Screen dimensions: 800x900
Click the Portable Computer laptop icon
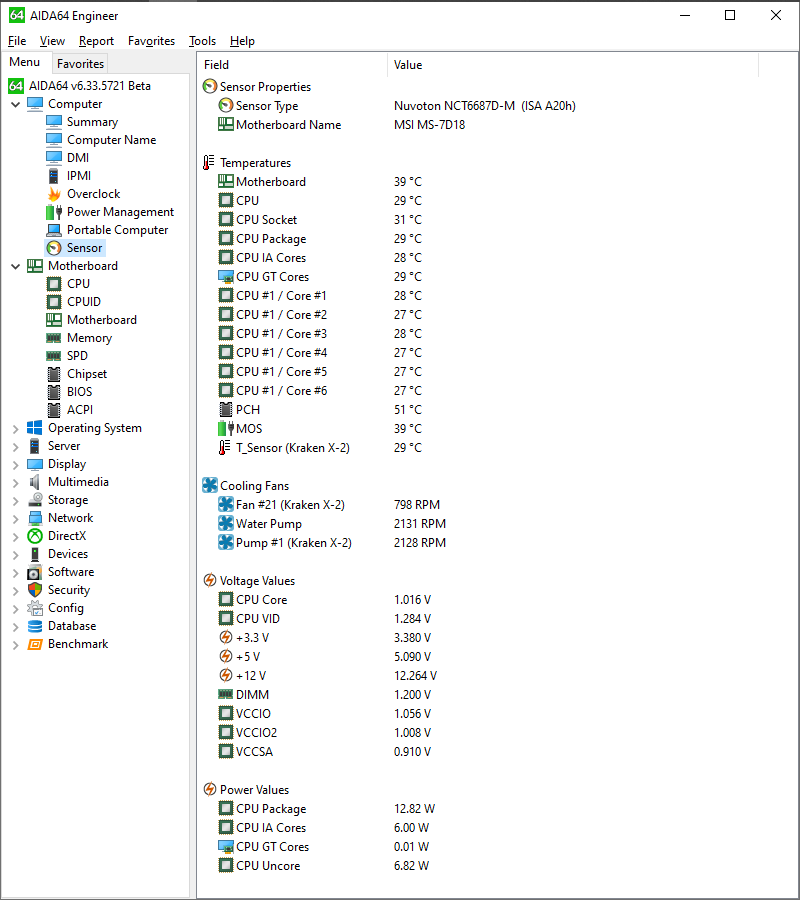(54, 230)
